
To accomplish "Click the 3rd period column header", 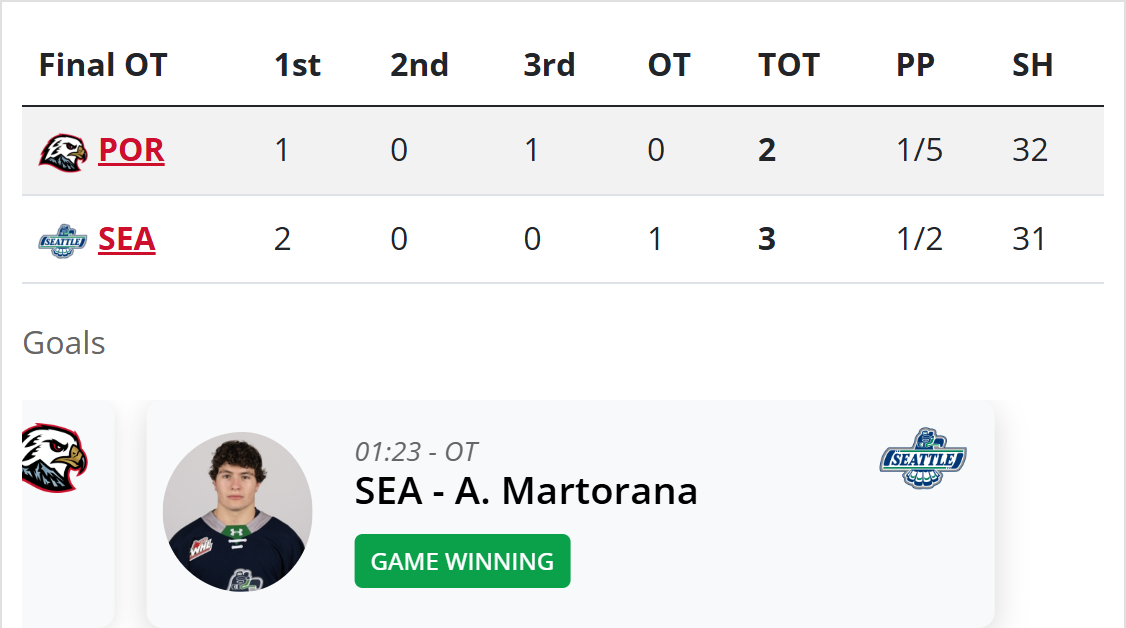I will [x=549, y=66].
